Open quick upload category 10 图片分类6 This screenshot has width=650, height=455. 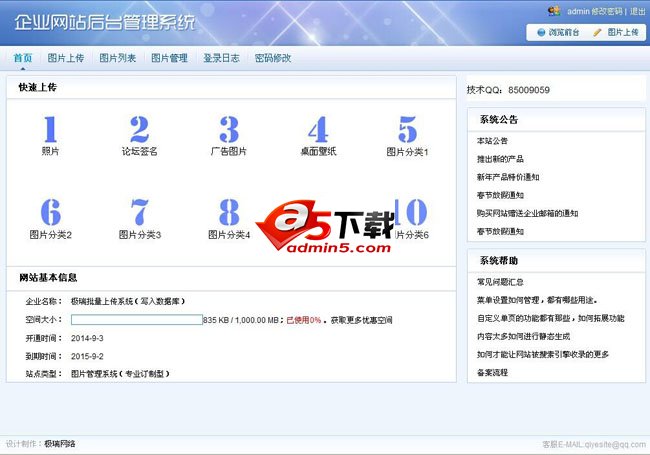(411, 218)
